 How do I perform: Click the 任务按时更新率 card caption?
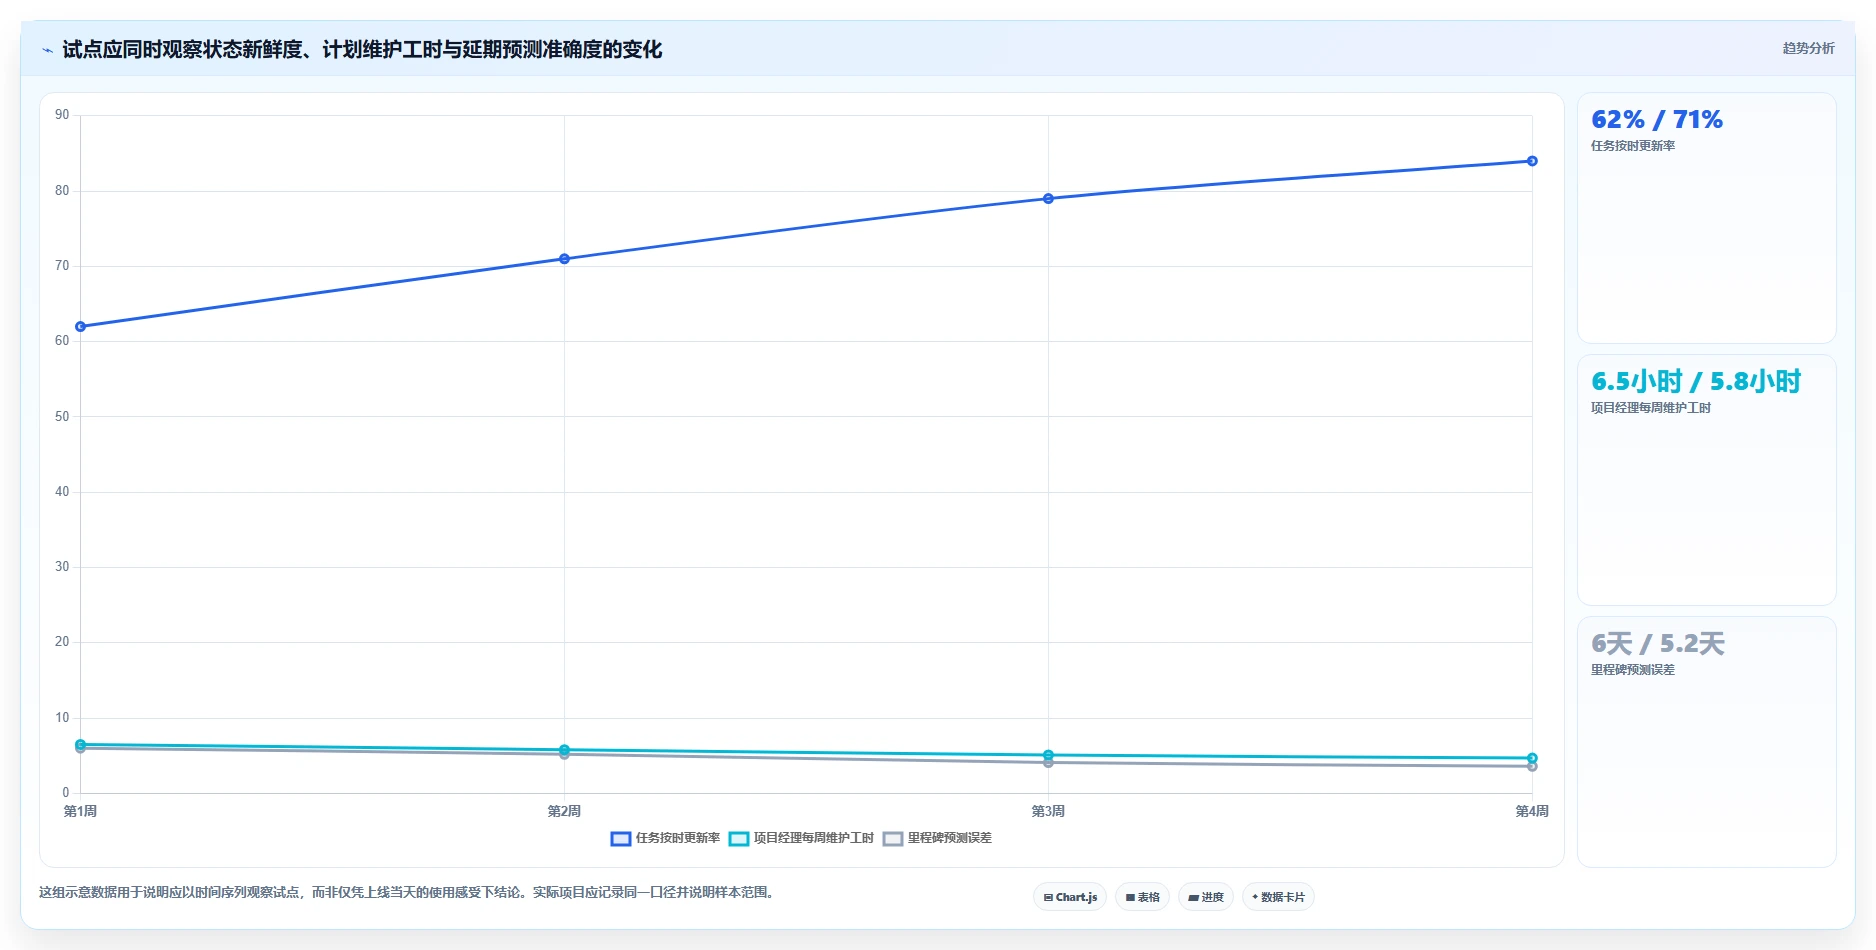coord(1633,146)
